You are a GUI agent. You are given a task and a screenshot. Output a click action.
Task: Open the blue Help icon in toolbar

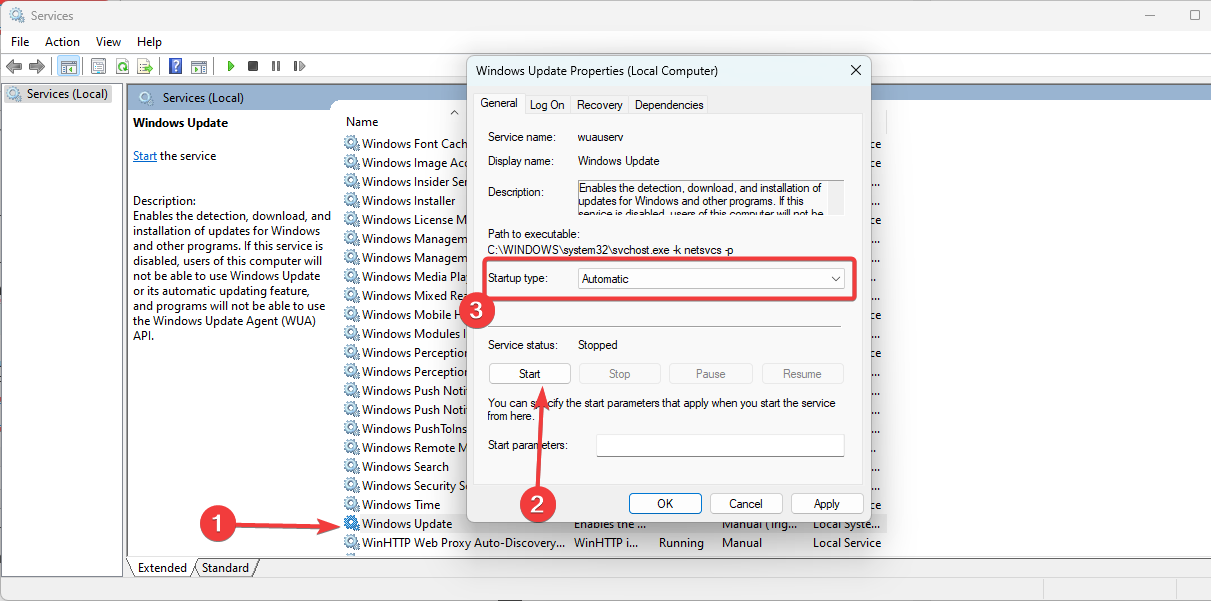[x=175, y=66]
